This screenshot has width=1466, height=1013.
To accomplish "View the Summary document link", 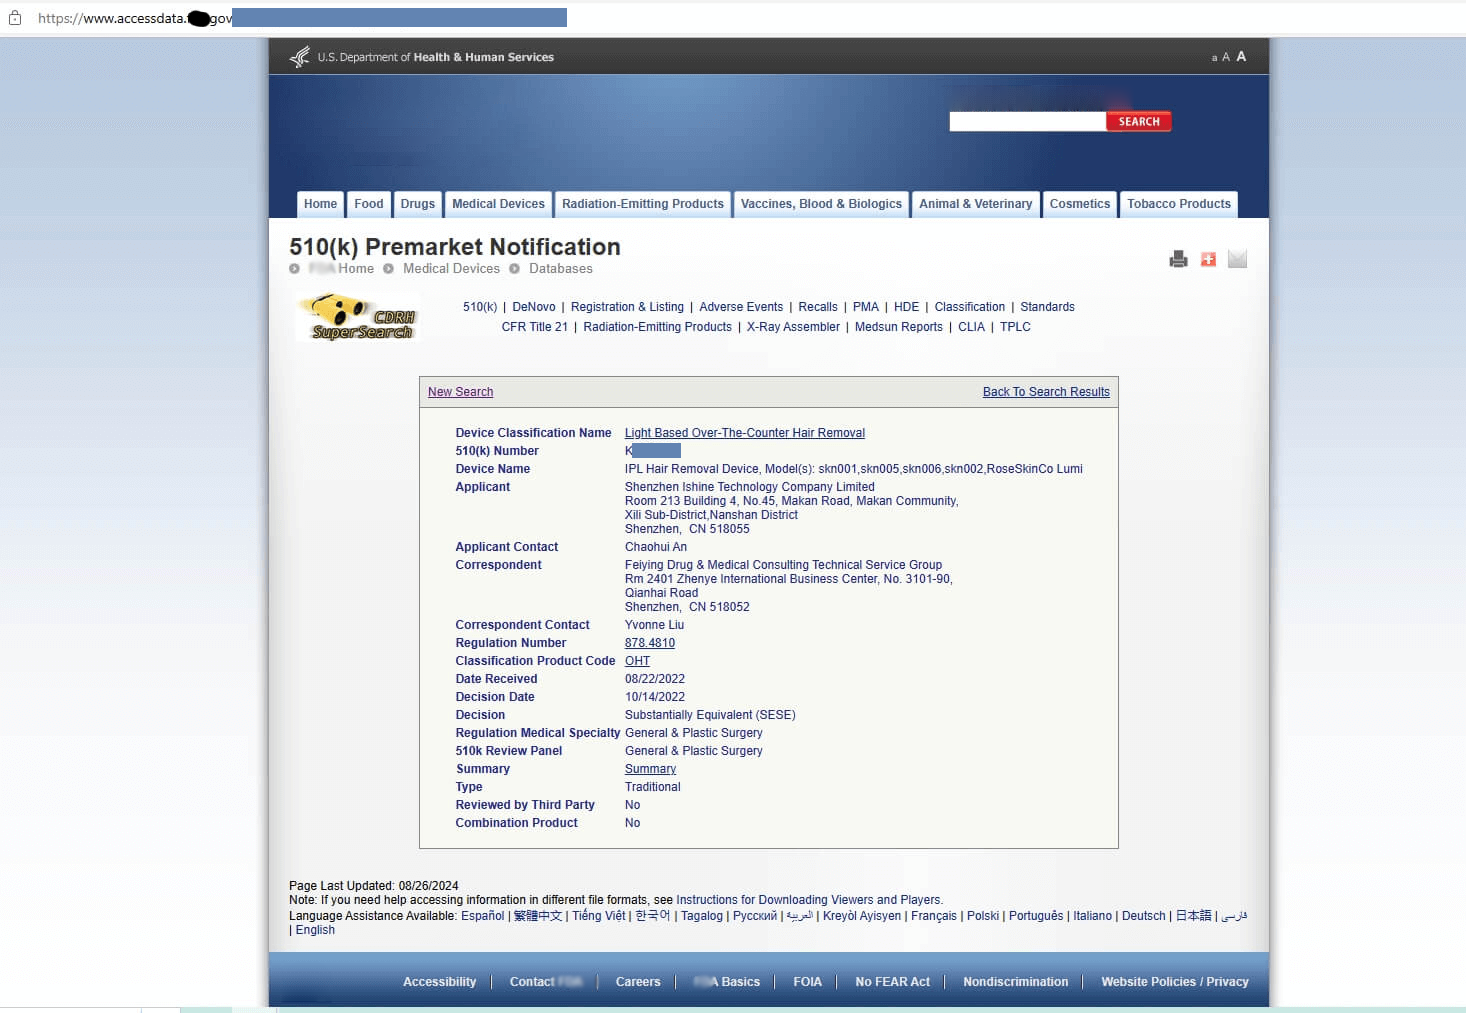I will (650, 769).
